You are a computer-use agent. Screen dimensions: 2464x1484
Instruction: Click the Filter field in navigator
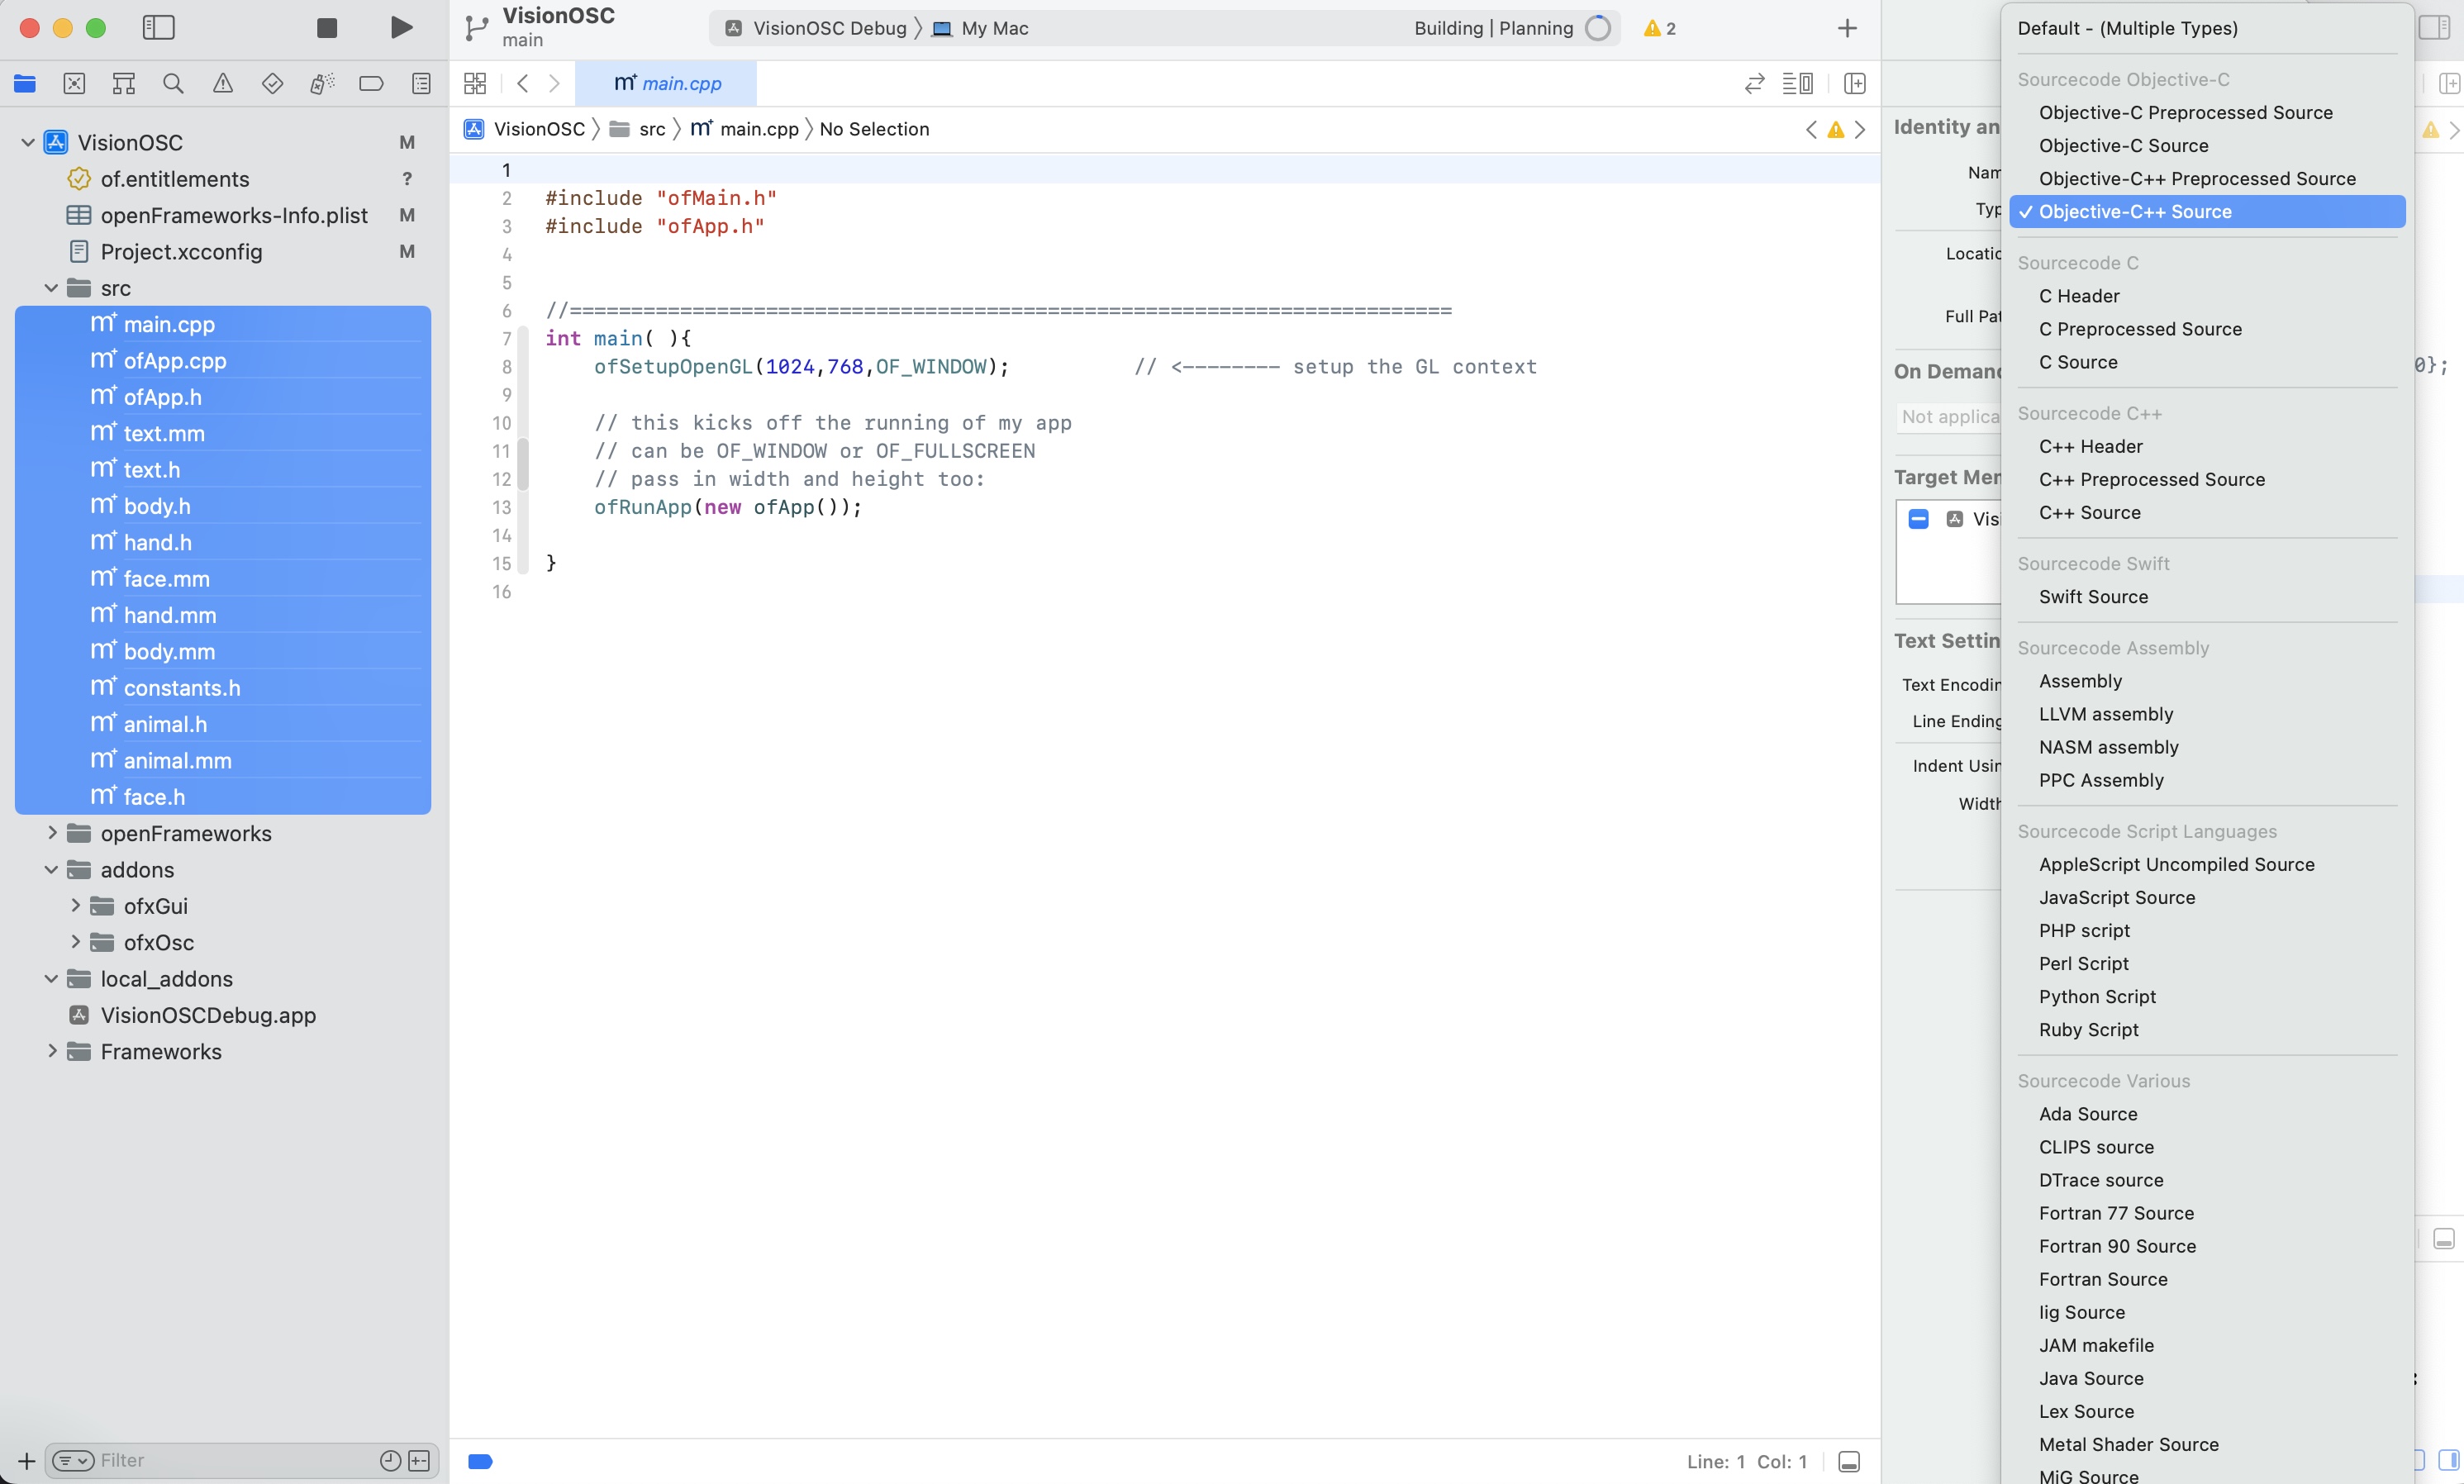pyautogui.click(x=230, y=1461)
